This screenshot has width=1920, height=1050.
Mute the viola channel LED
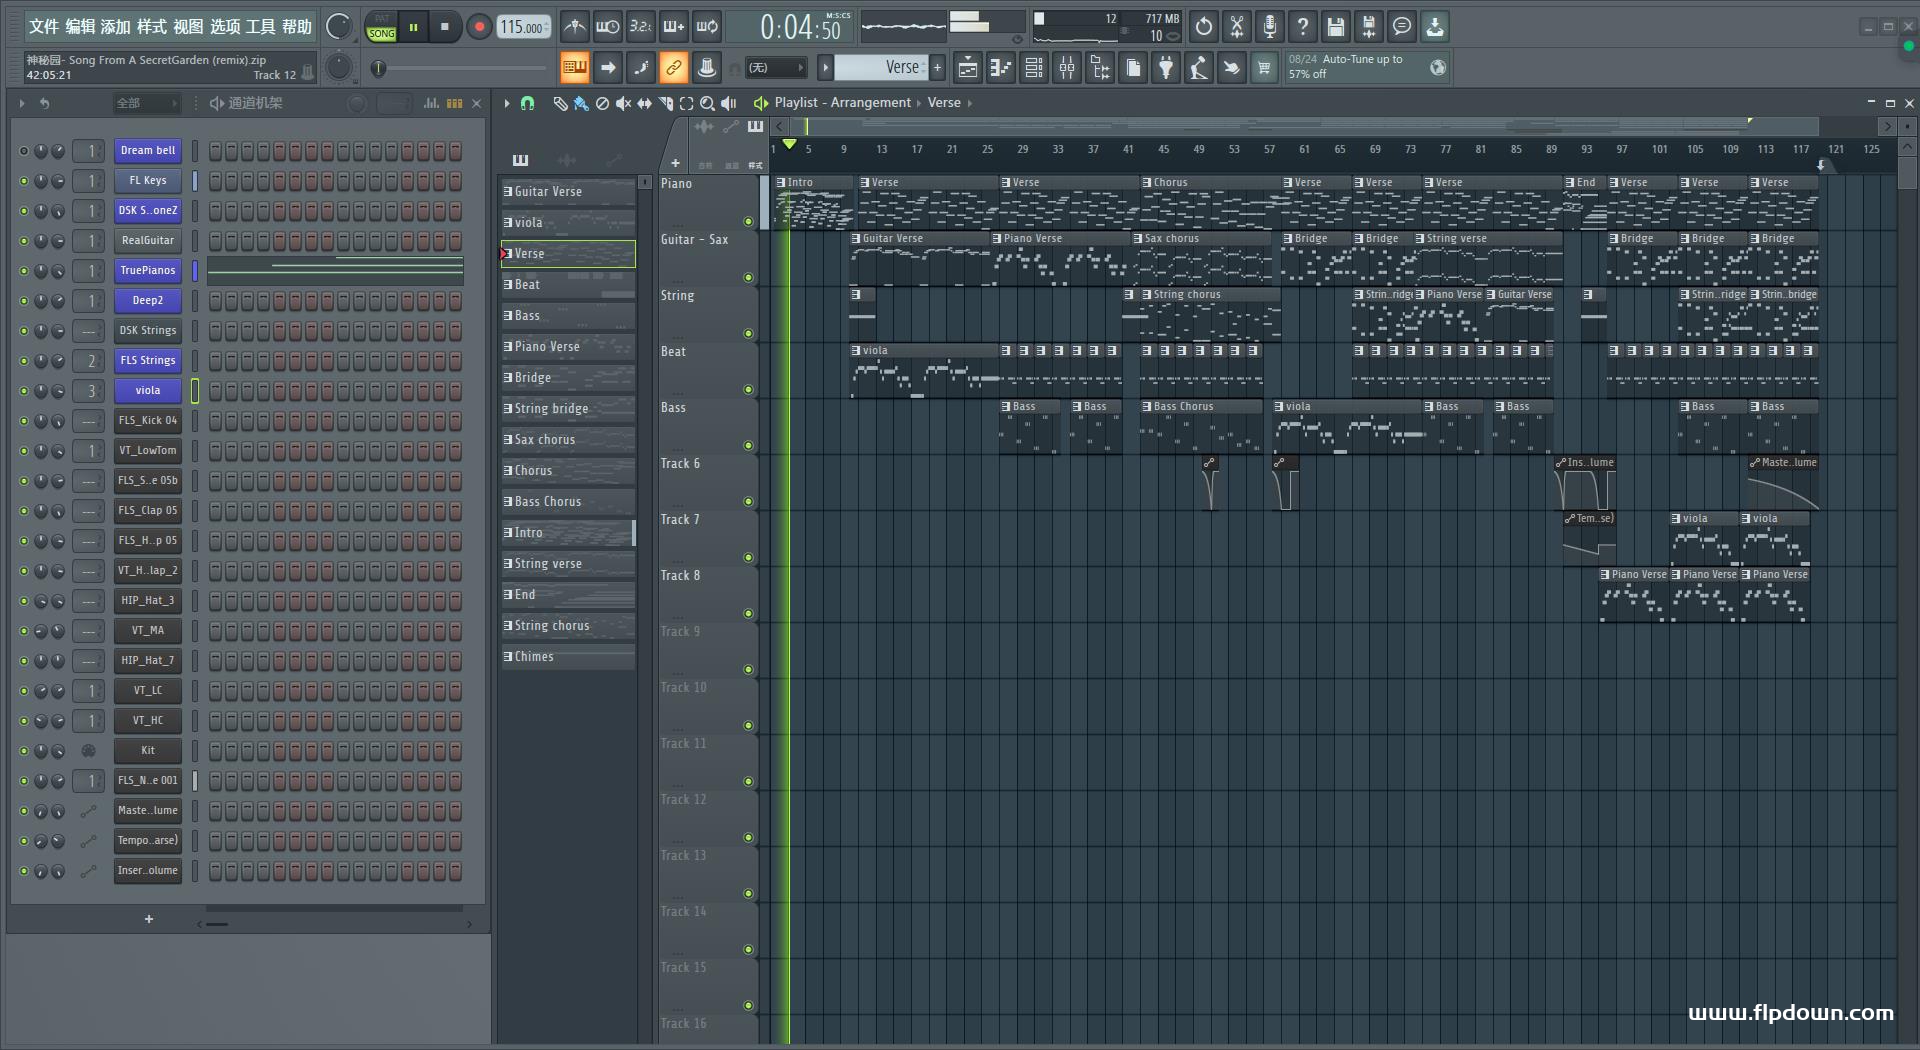(x=24, y=391)
